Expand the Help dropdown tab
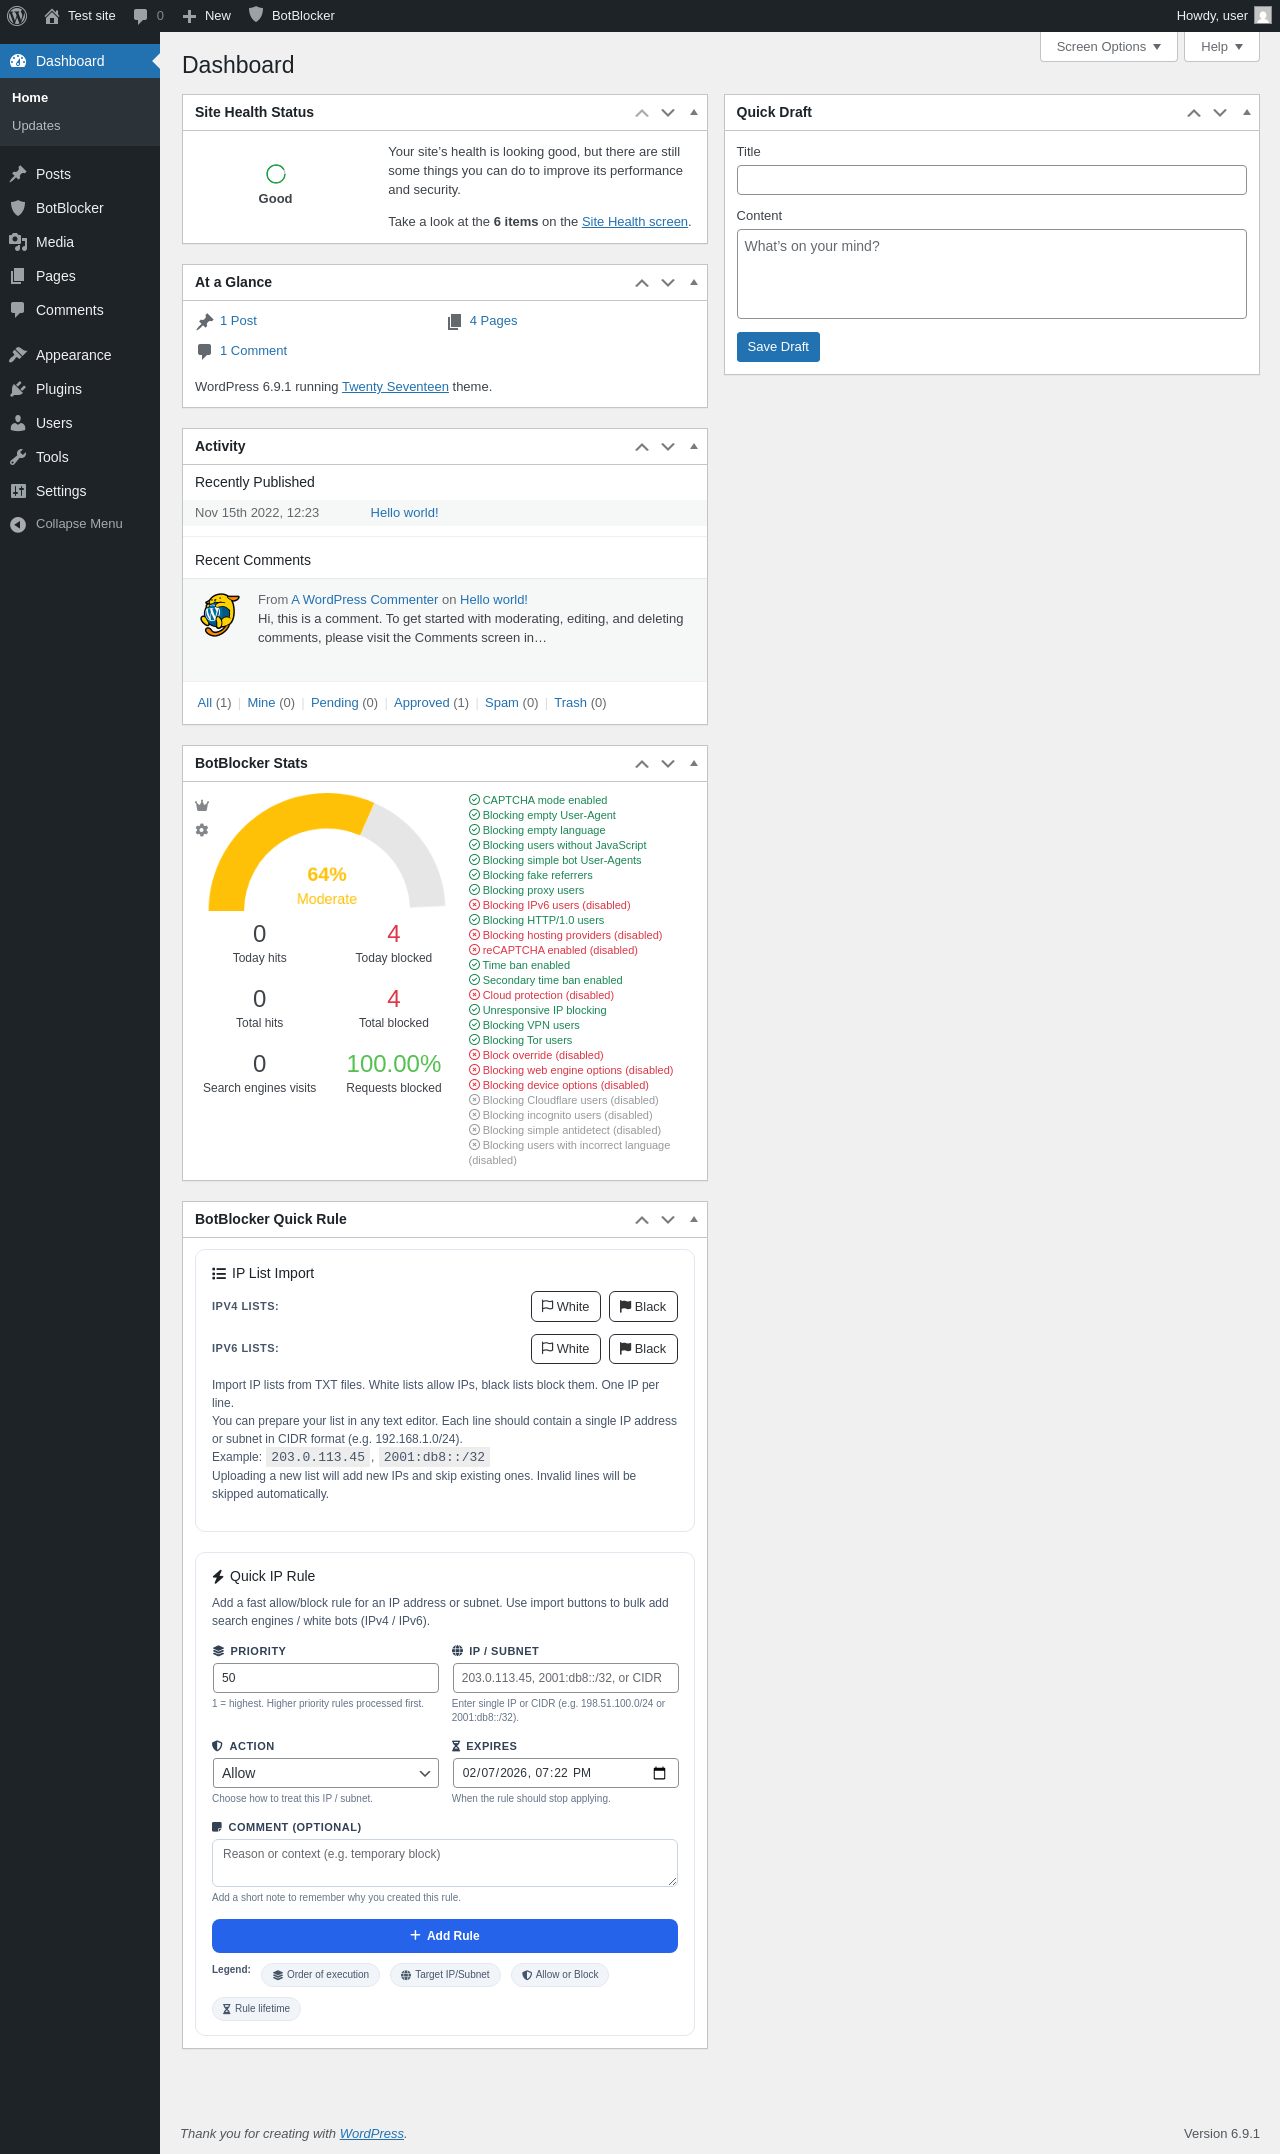Screen dimensions: 1280x2154 [x=1222, y=47]
